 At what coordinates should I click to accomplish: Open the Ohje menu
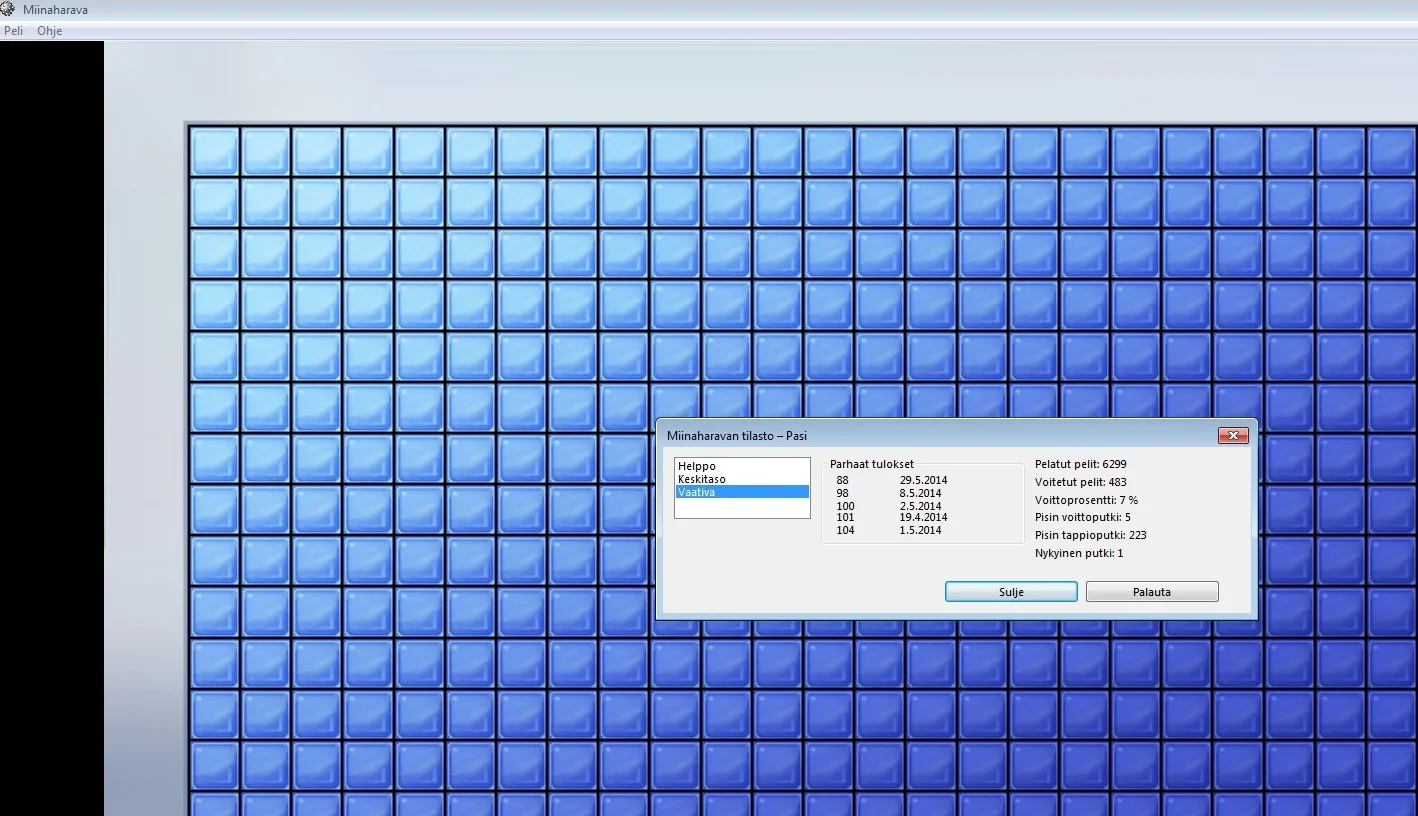(x=49, y=31)
